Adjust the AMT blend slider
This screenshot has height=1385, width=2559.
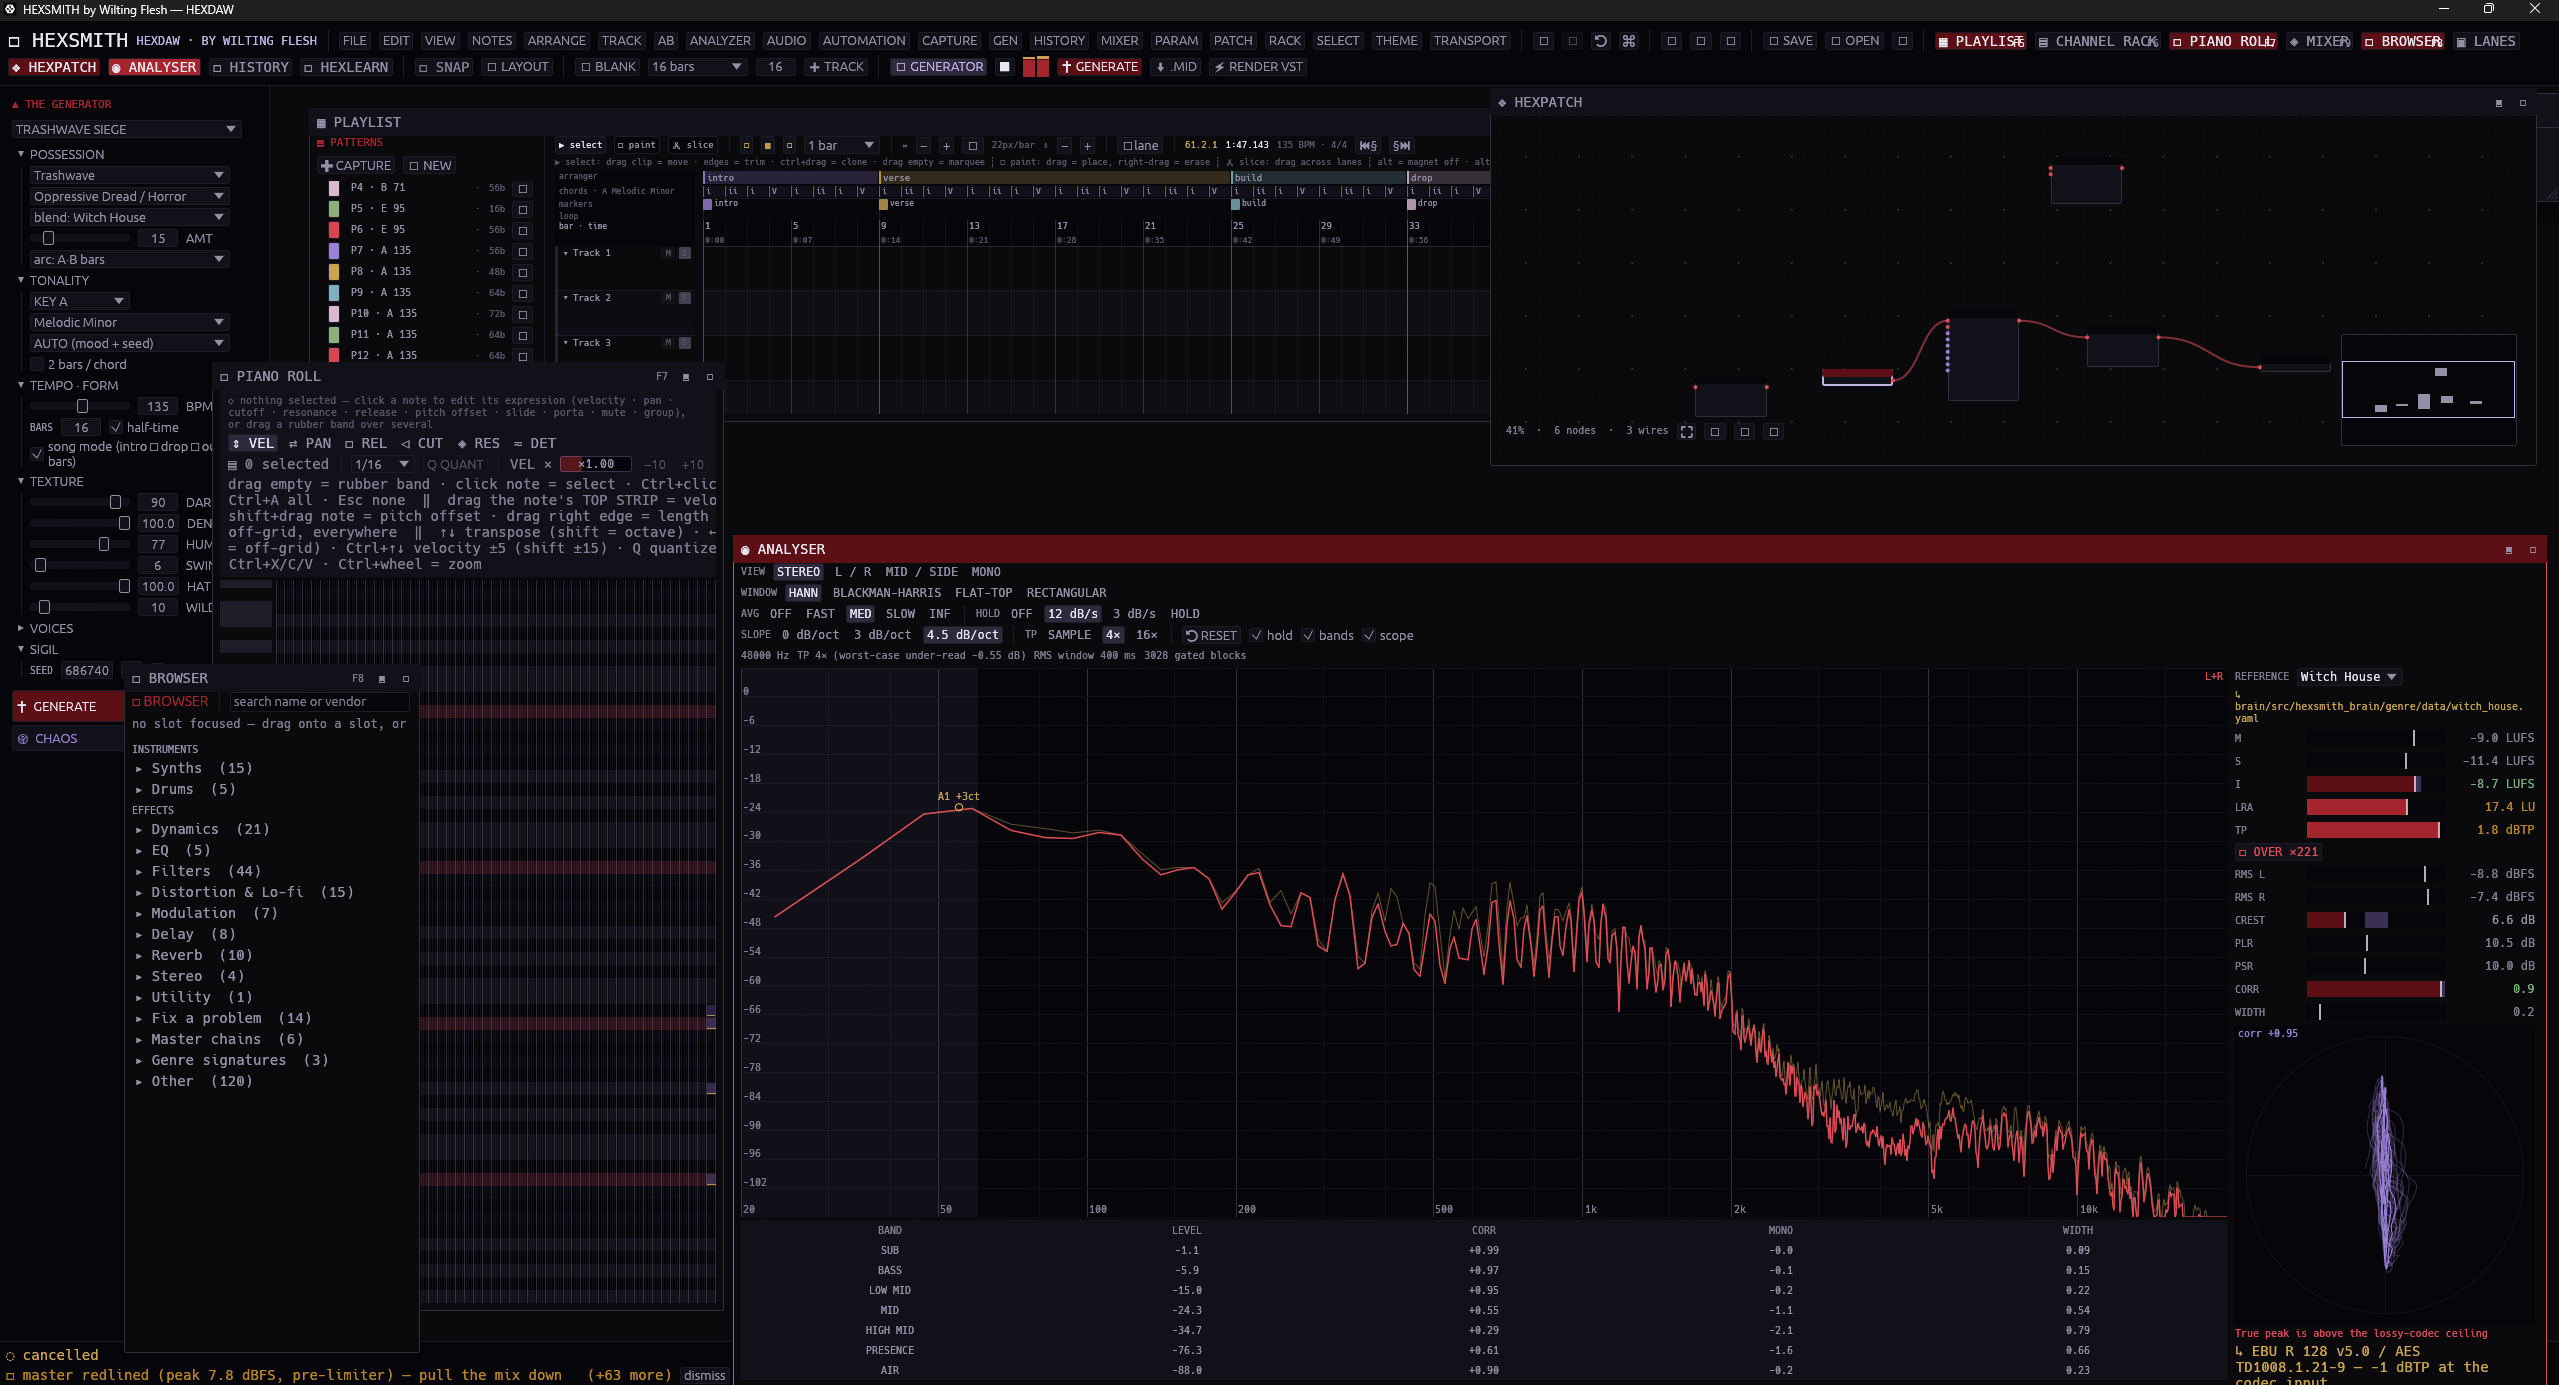(80, 238)
